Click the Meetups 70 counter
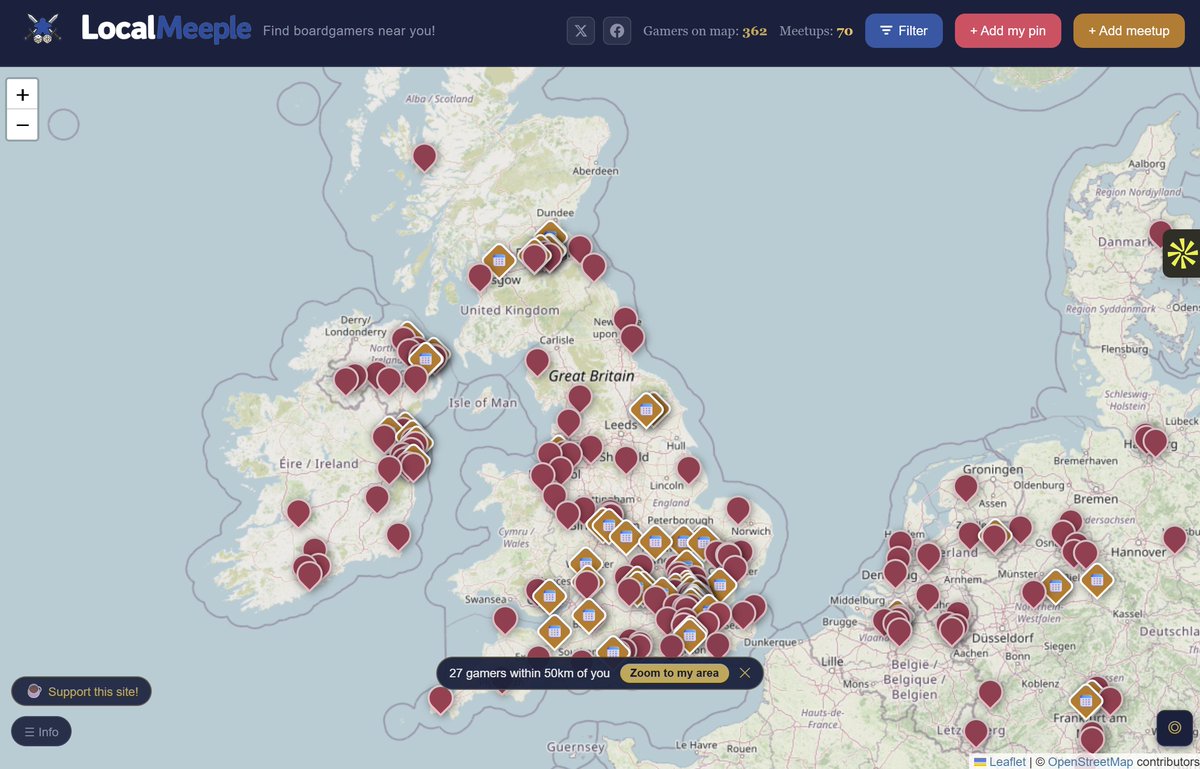 [x=816, y=31]
